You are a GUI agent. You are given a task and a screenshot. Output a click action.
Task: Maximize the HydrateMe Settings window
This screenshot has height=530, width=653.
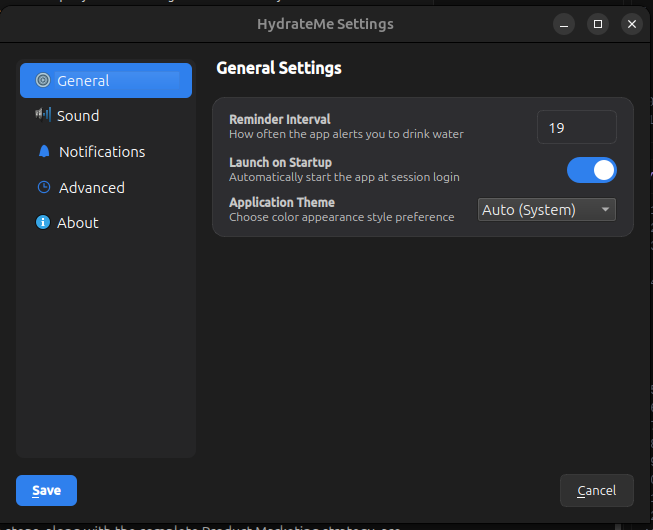[x=598, y=24]
